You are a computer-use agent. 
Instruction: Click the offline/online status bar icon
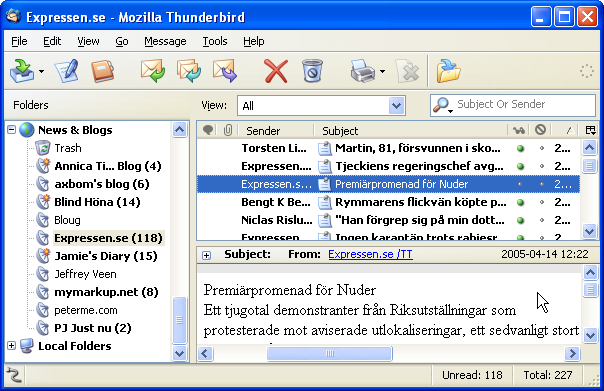(14, 375)
